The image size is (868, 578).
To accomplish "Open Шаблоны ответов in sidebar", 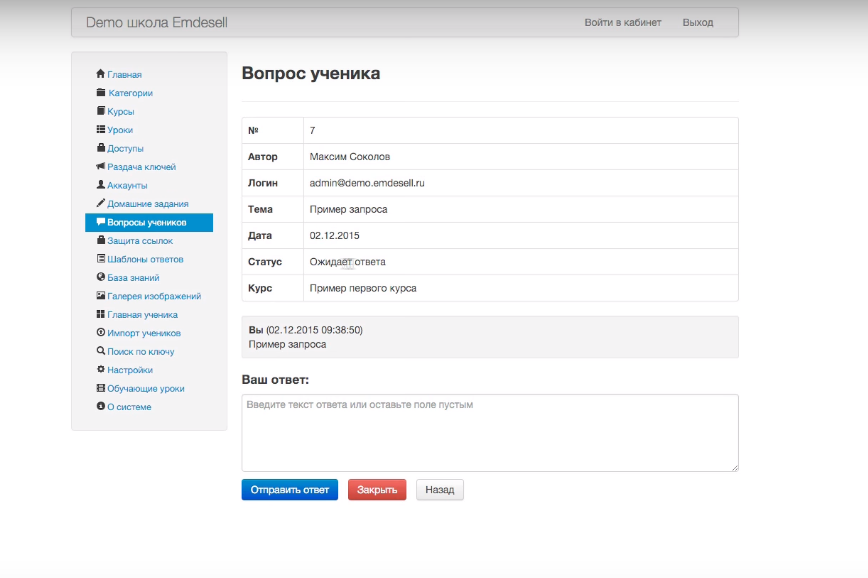I will click(145, 259).
